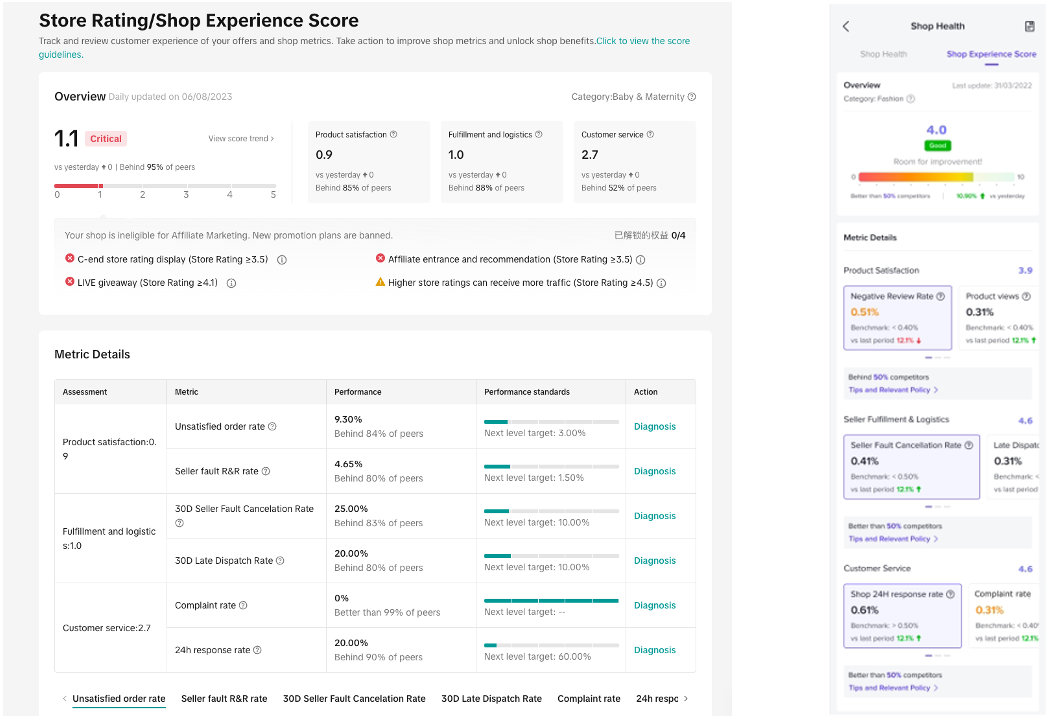Click the back arrow in Shop Health header

846,27
